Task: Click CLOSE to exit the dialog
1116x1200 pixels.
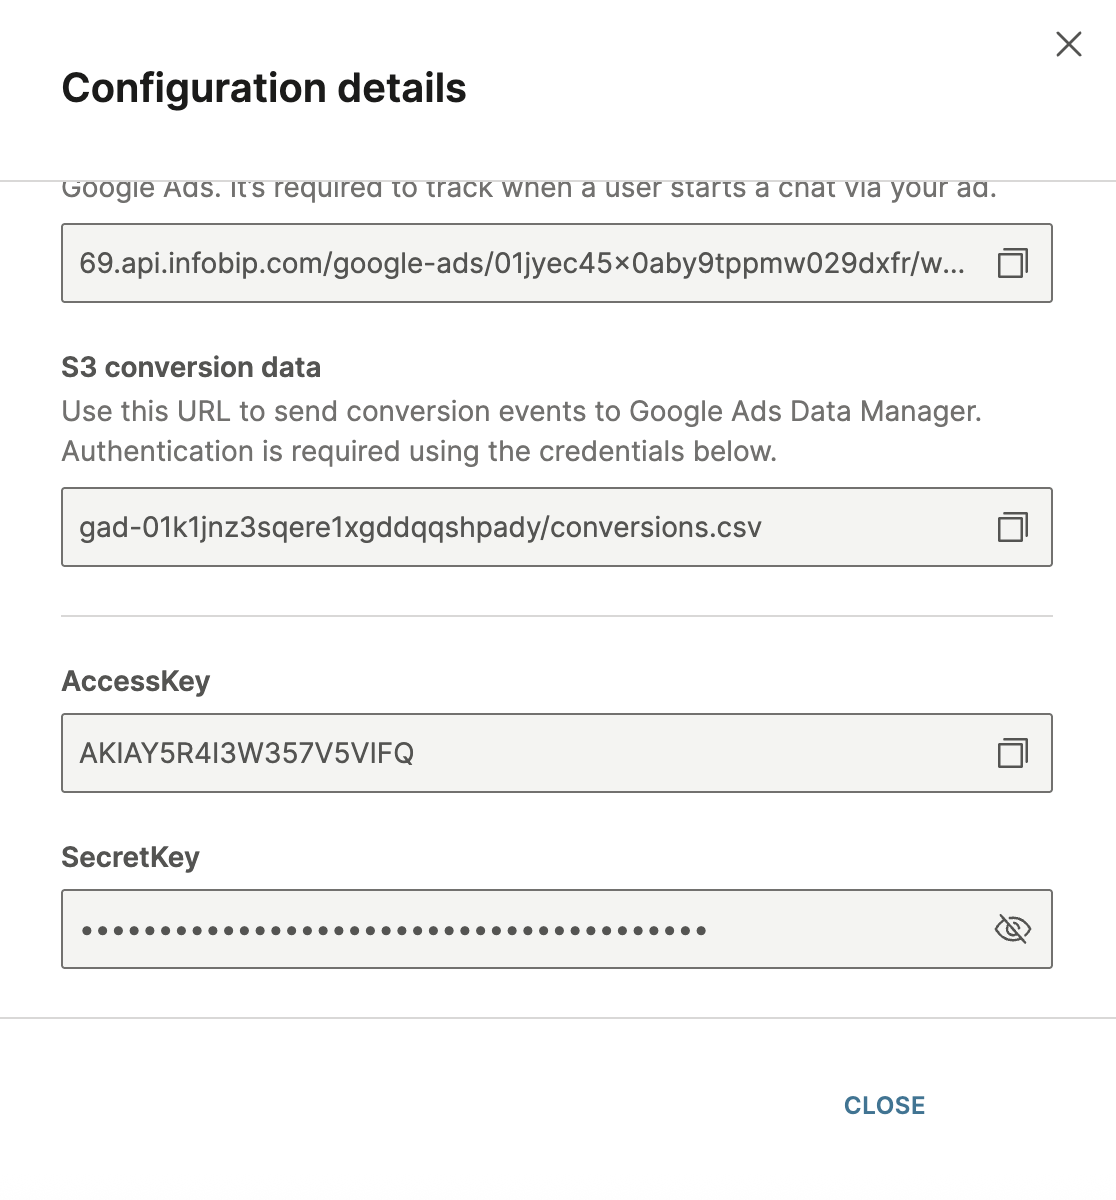Action: tap(884, 1105)
